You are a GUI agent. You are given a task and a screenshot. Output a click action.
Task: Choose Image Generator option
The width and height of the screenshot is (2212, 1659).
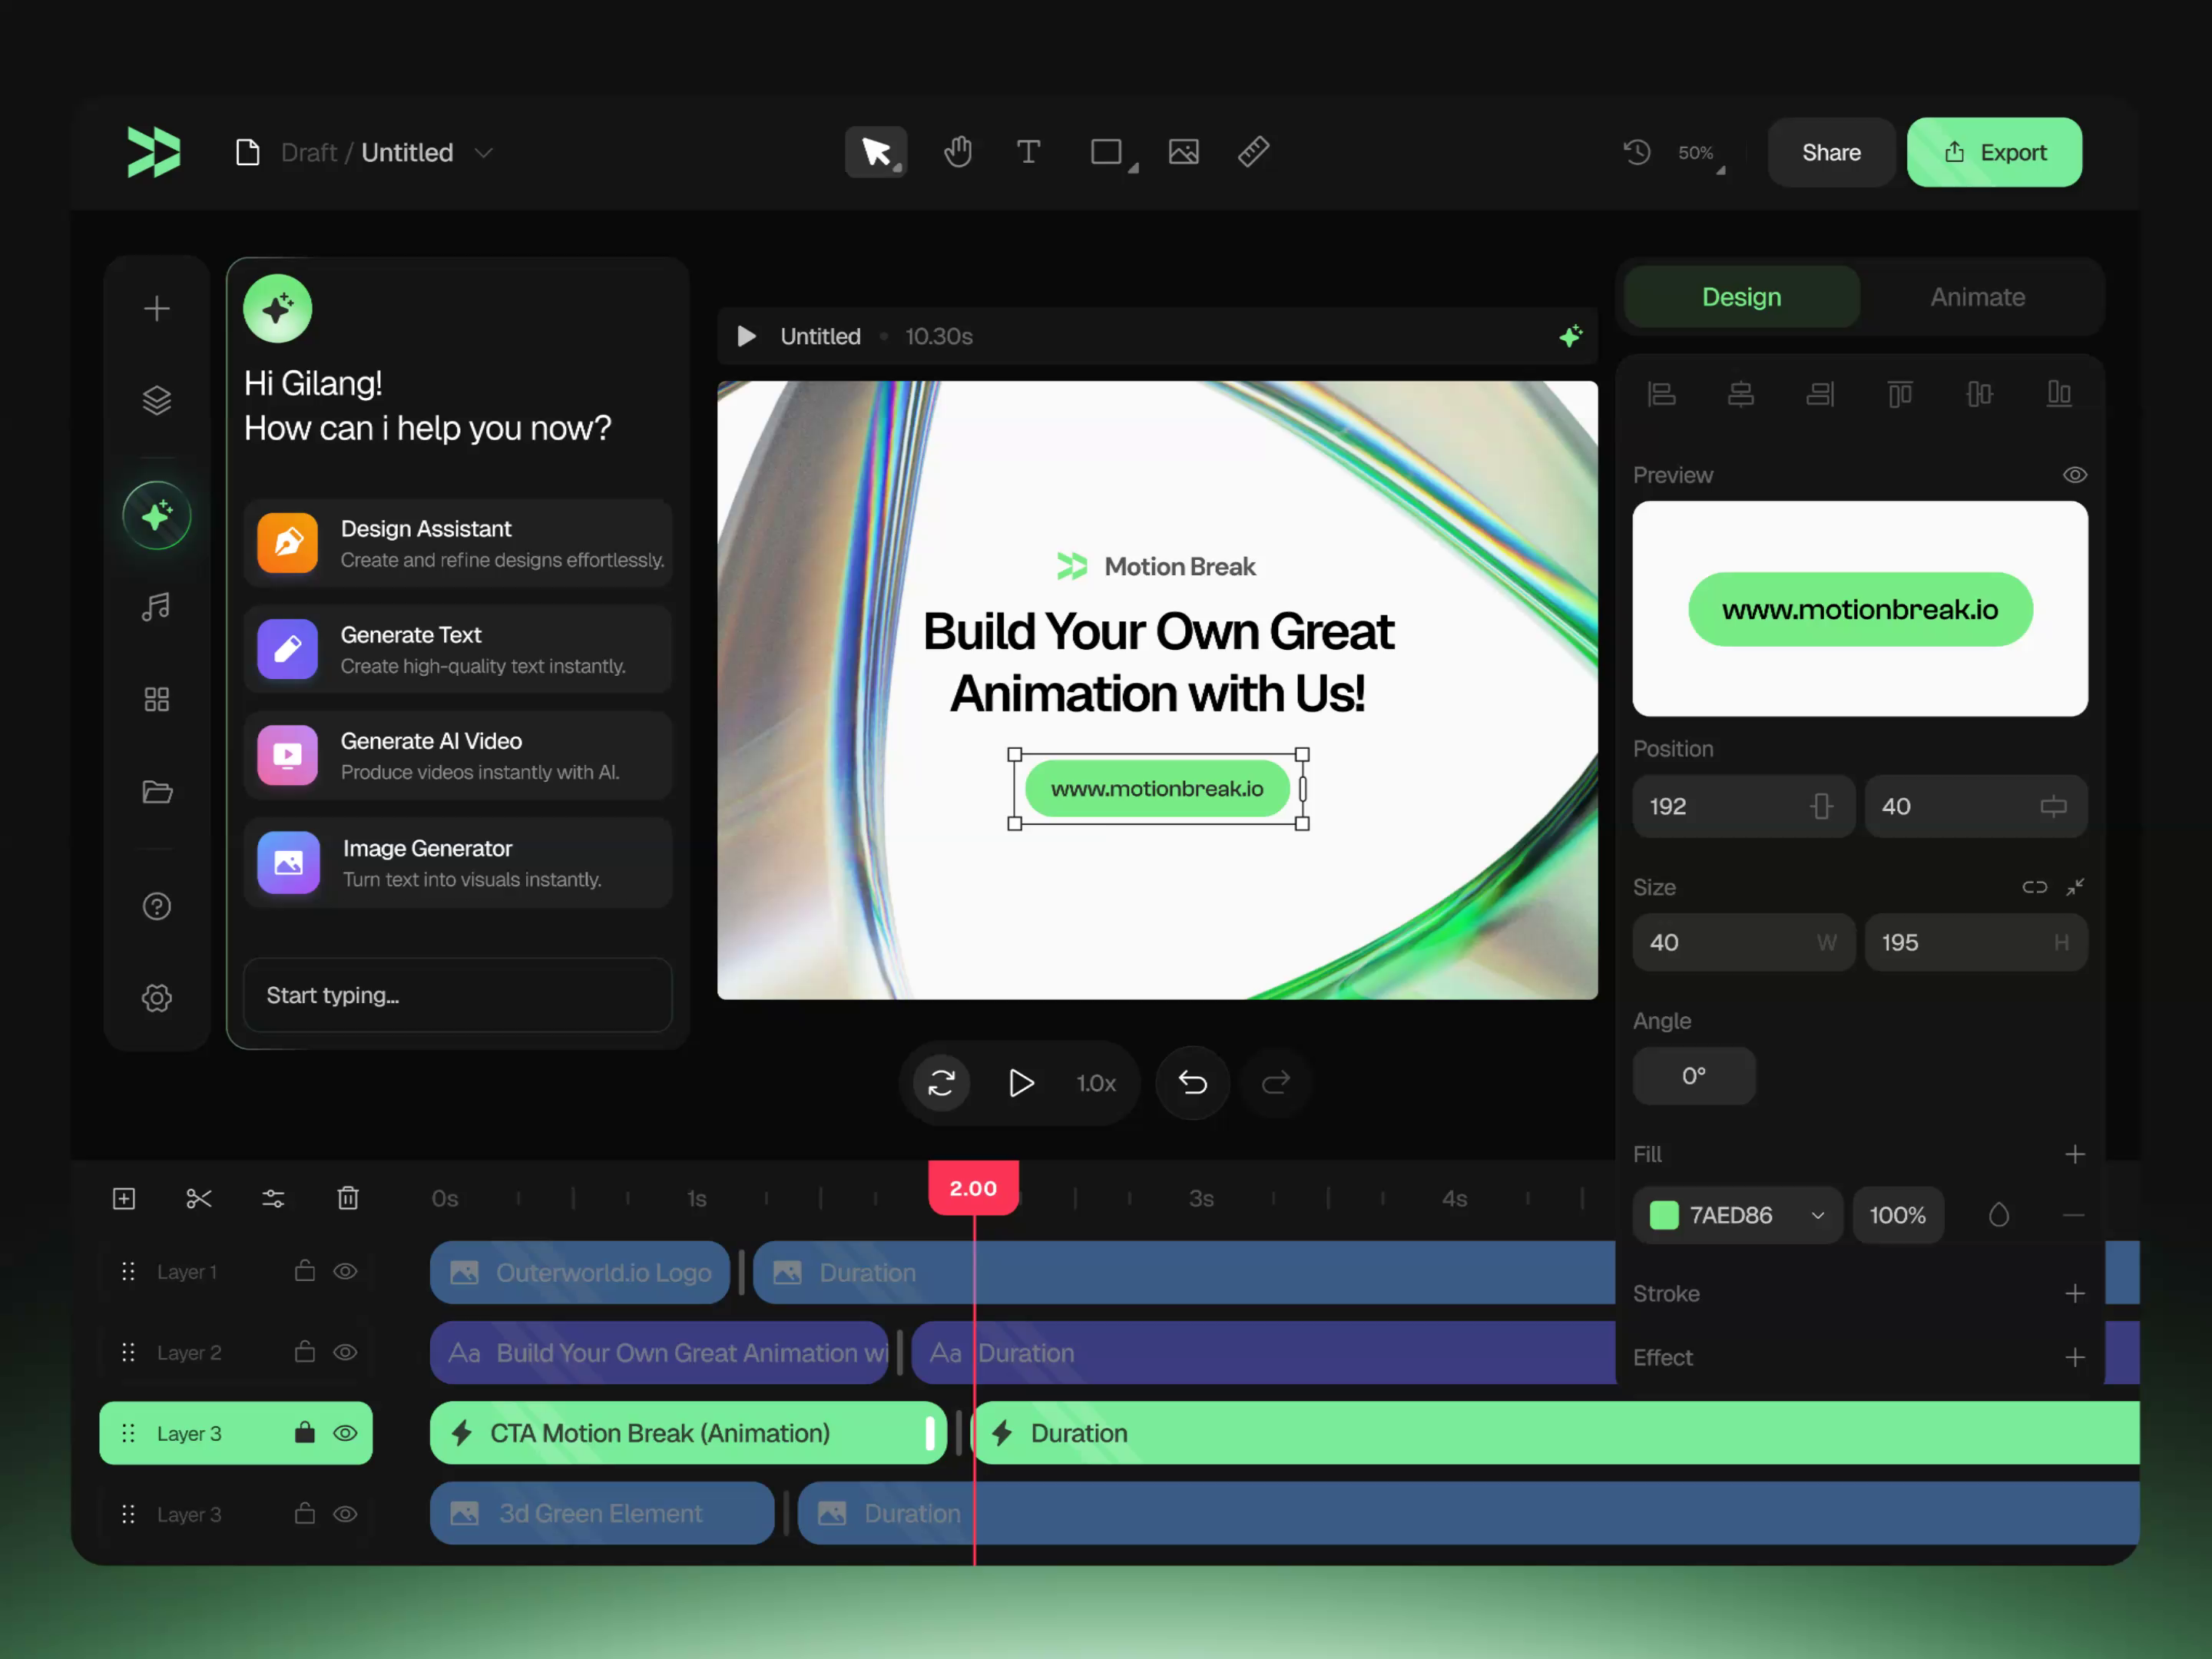(x=458, y=862)
